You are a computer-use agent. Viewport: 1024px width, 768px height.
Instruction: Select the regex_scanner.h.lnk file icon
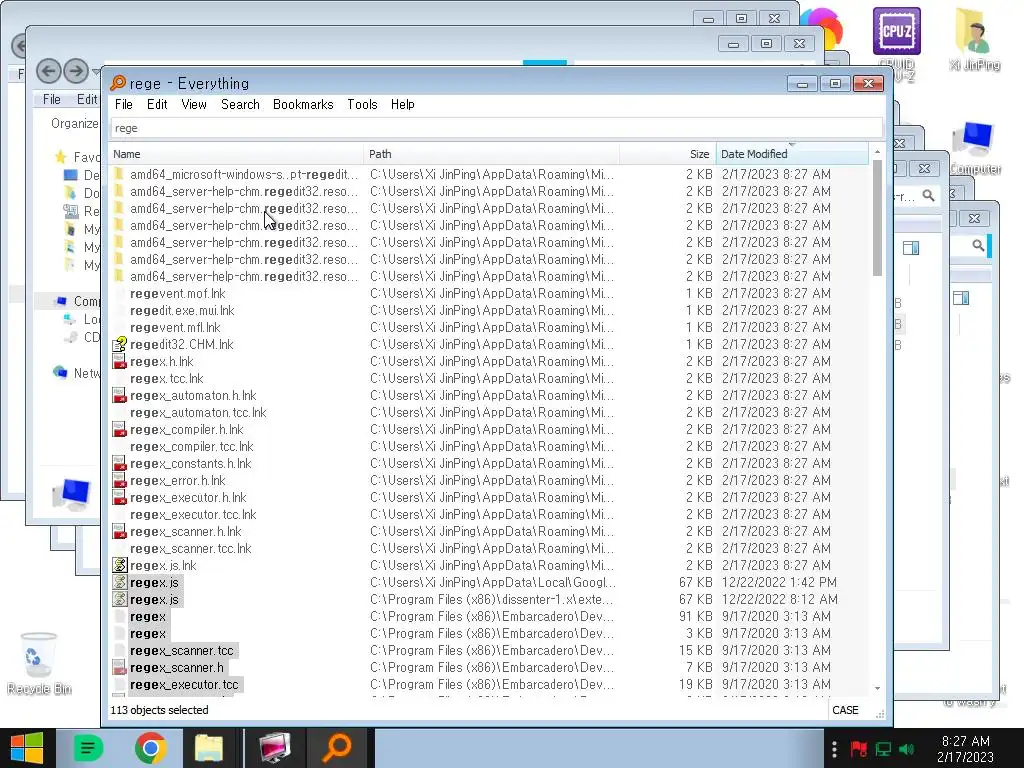click(120, 531)
